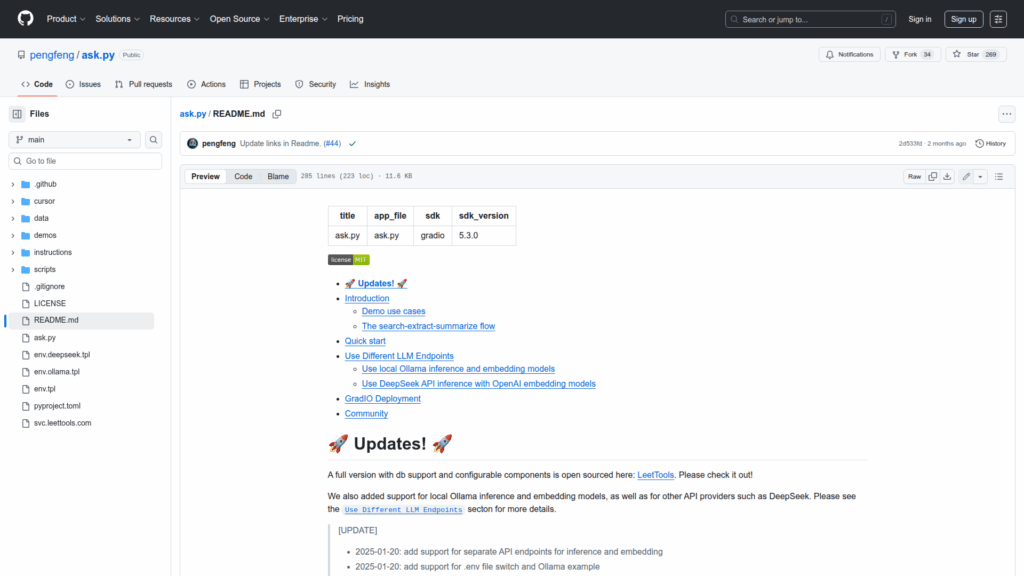Viewport: 1024px width, 576px height.
Task: Open the README outline list icon
Action: coord(999,176)
